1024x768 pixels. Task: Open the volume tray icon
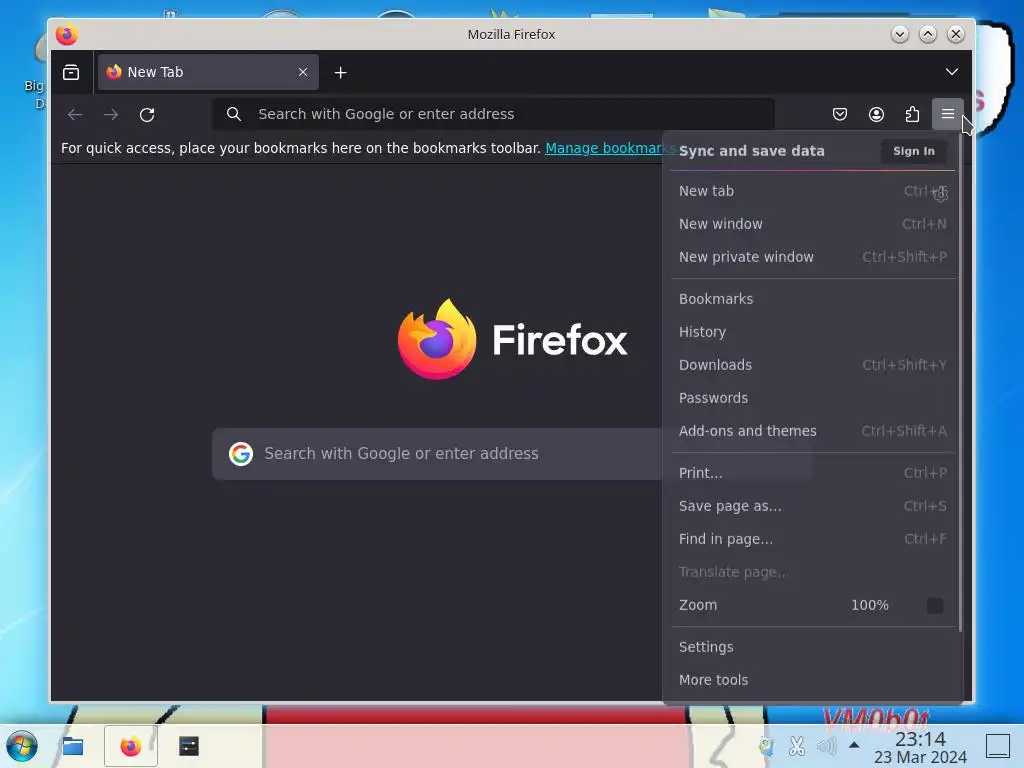click(x=826, y=746)
